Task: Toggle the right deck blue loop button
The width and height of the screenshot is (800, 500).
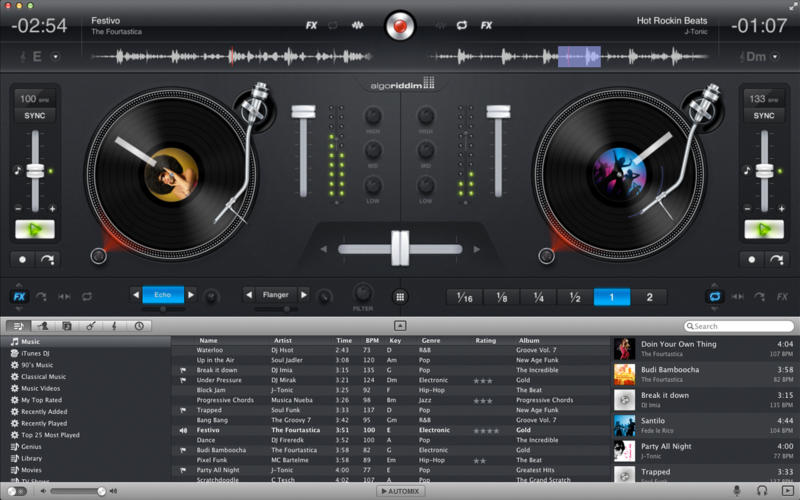Action: click(x=715, y=297)
